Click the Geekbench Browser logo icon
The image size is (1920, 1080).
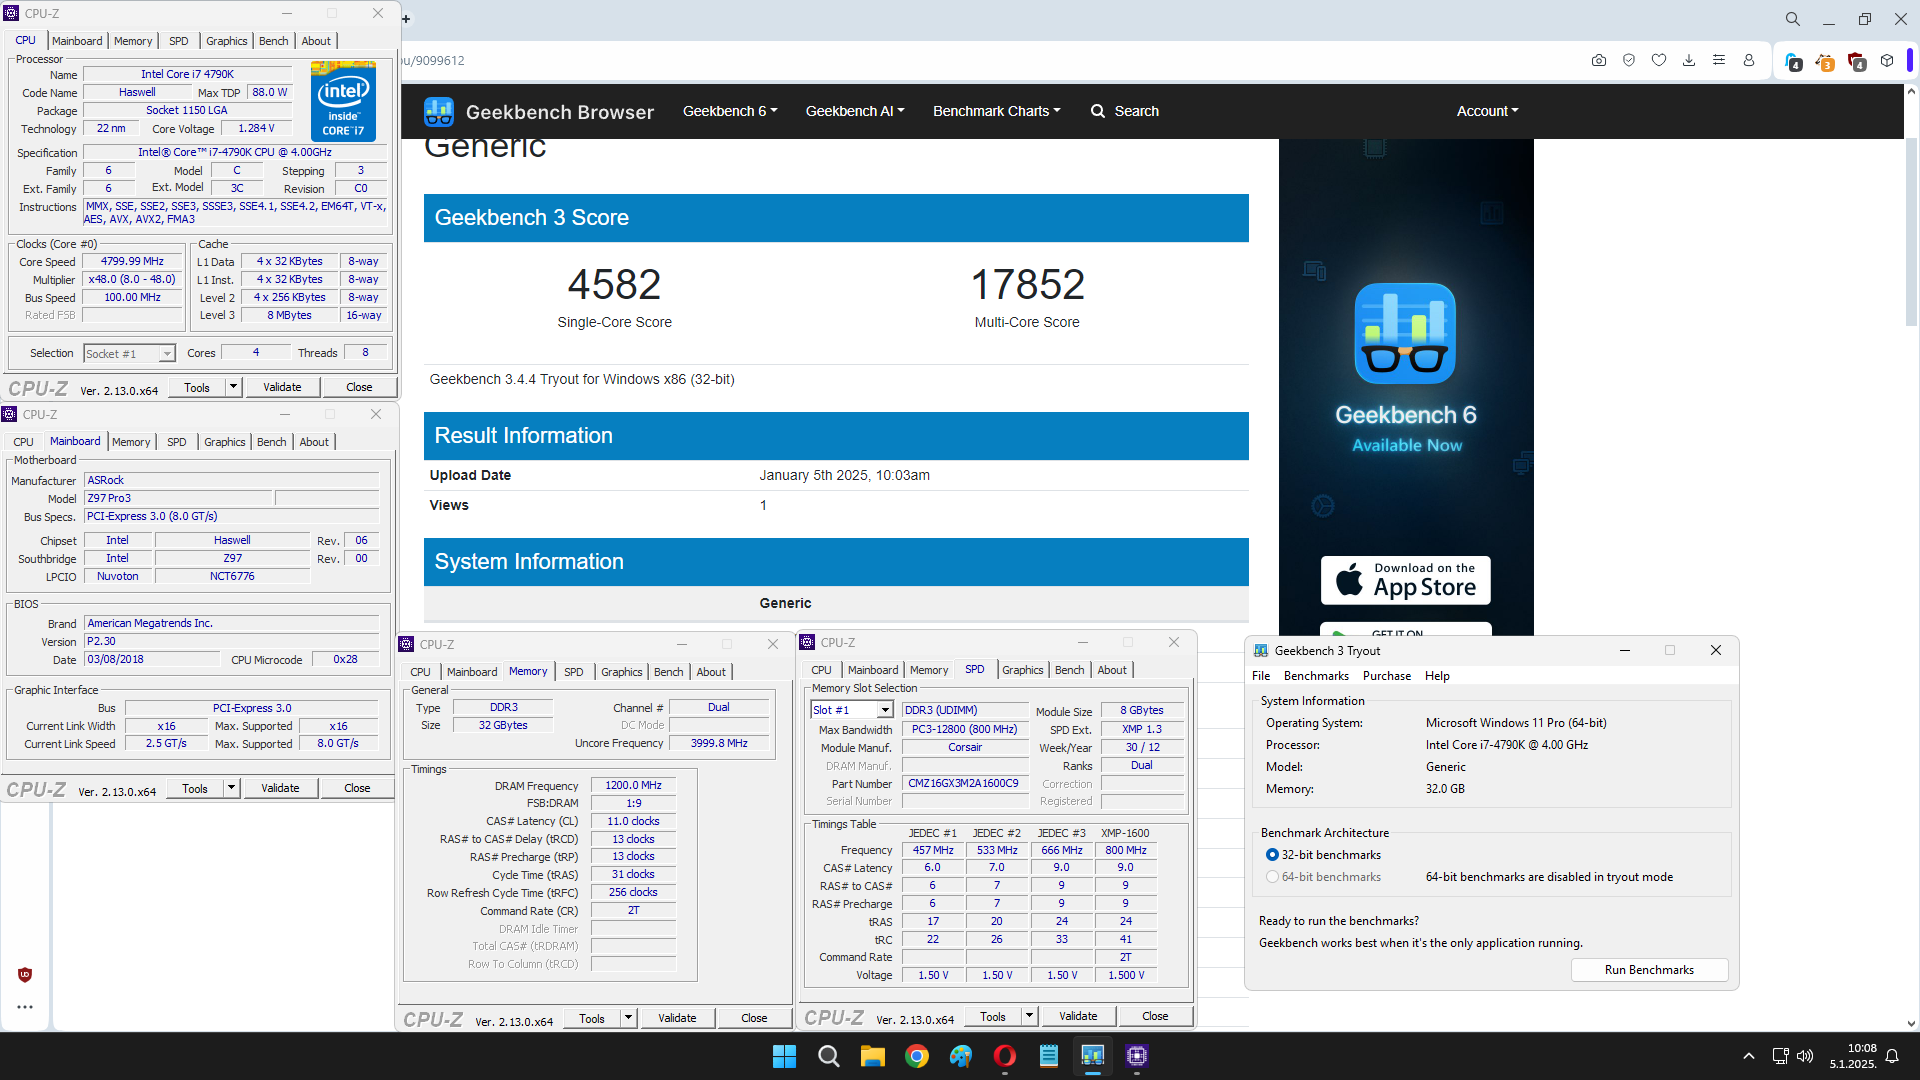(x=438, y=111)
